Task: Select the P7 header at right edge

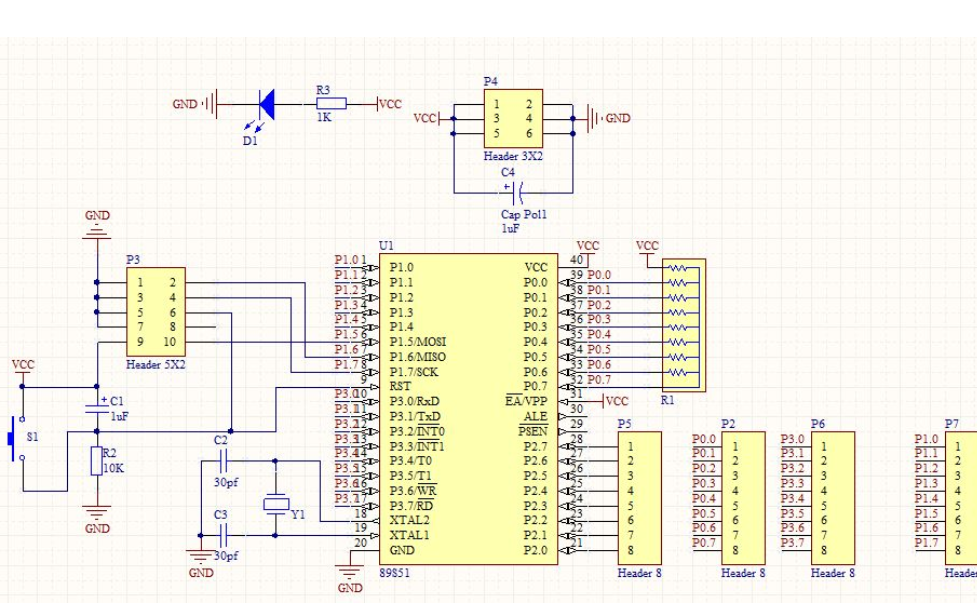Action: [962, 496]
